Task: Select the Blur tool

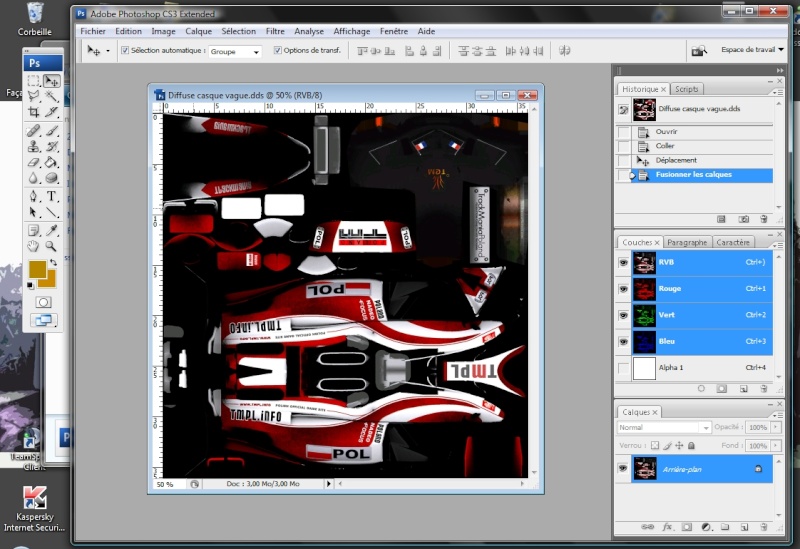Action: (x=34, y=178)
